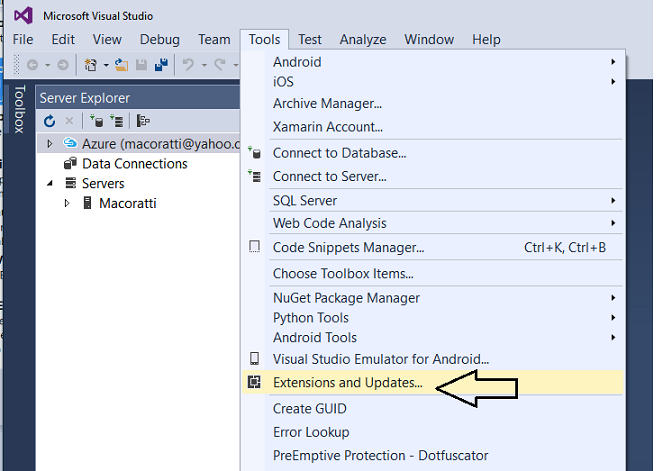Choose Xamarin Account menu entry

tap(433, 127)
